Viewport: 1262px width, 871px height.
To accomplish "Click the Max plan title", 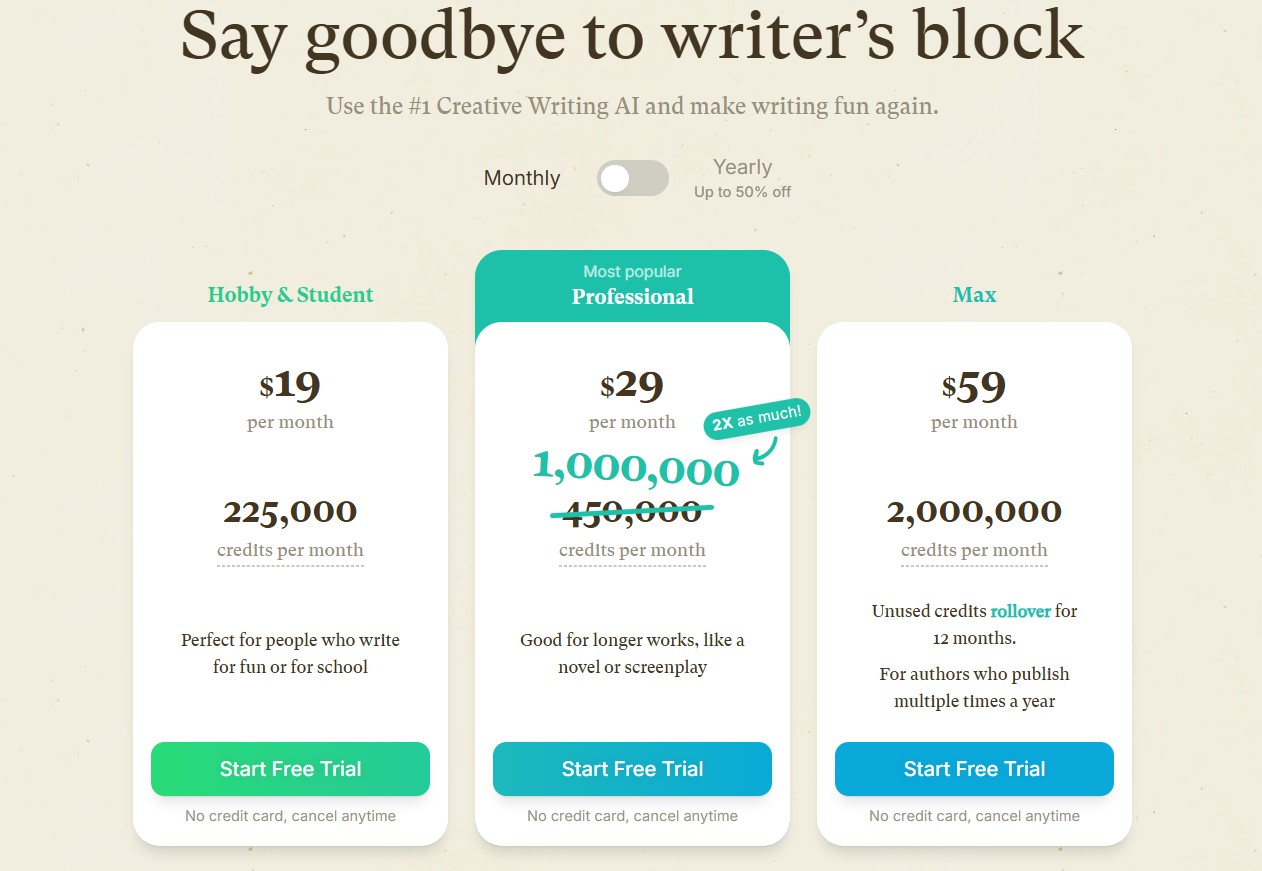I will pos(974,295).
